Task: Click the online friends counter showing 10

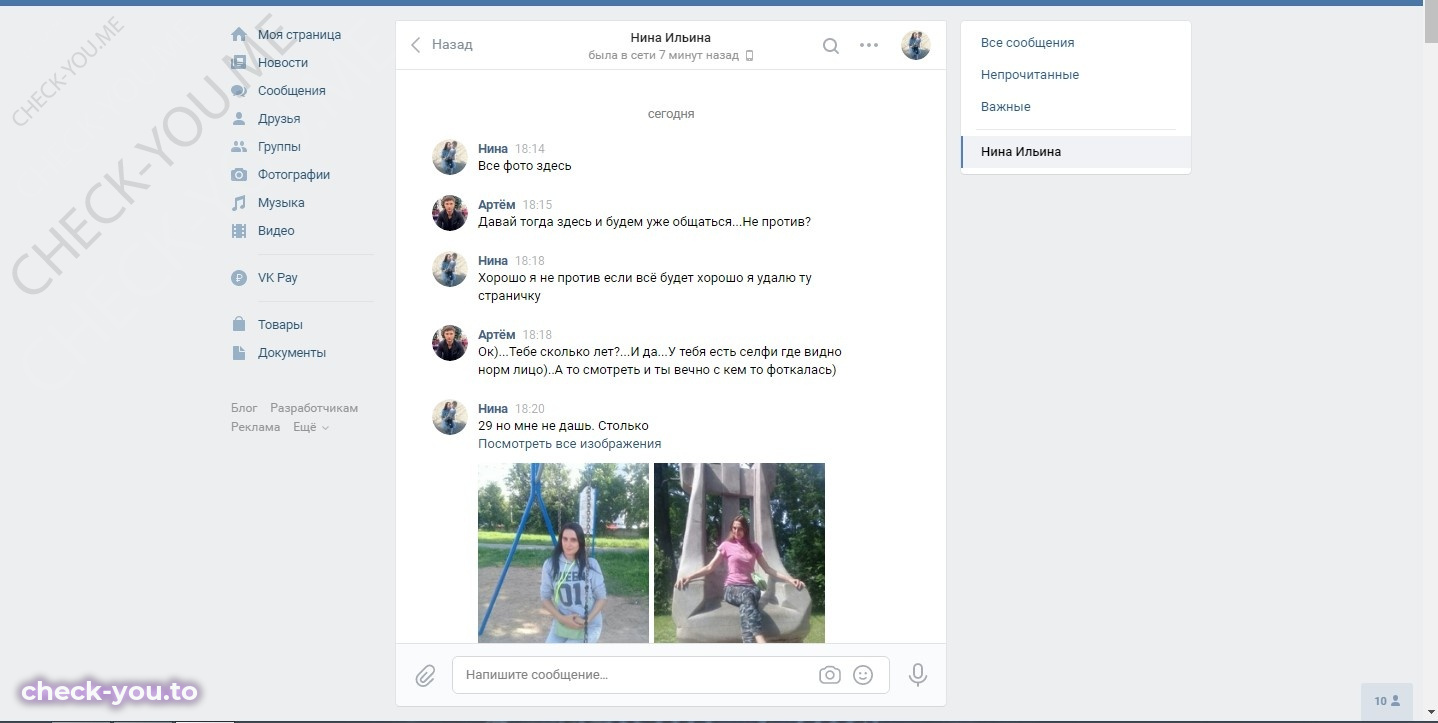Action: click(x=1387, y=701)
